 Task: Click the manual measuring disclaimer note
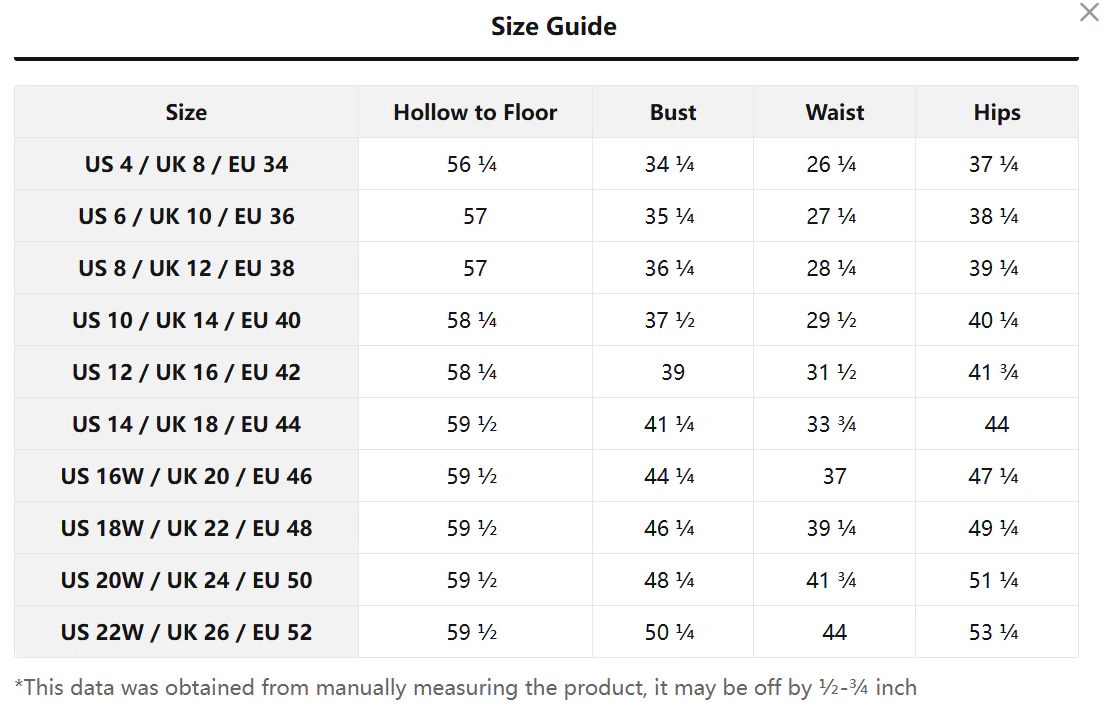[465, 688]
